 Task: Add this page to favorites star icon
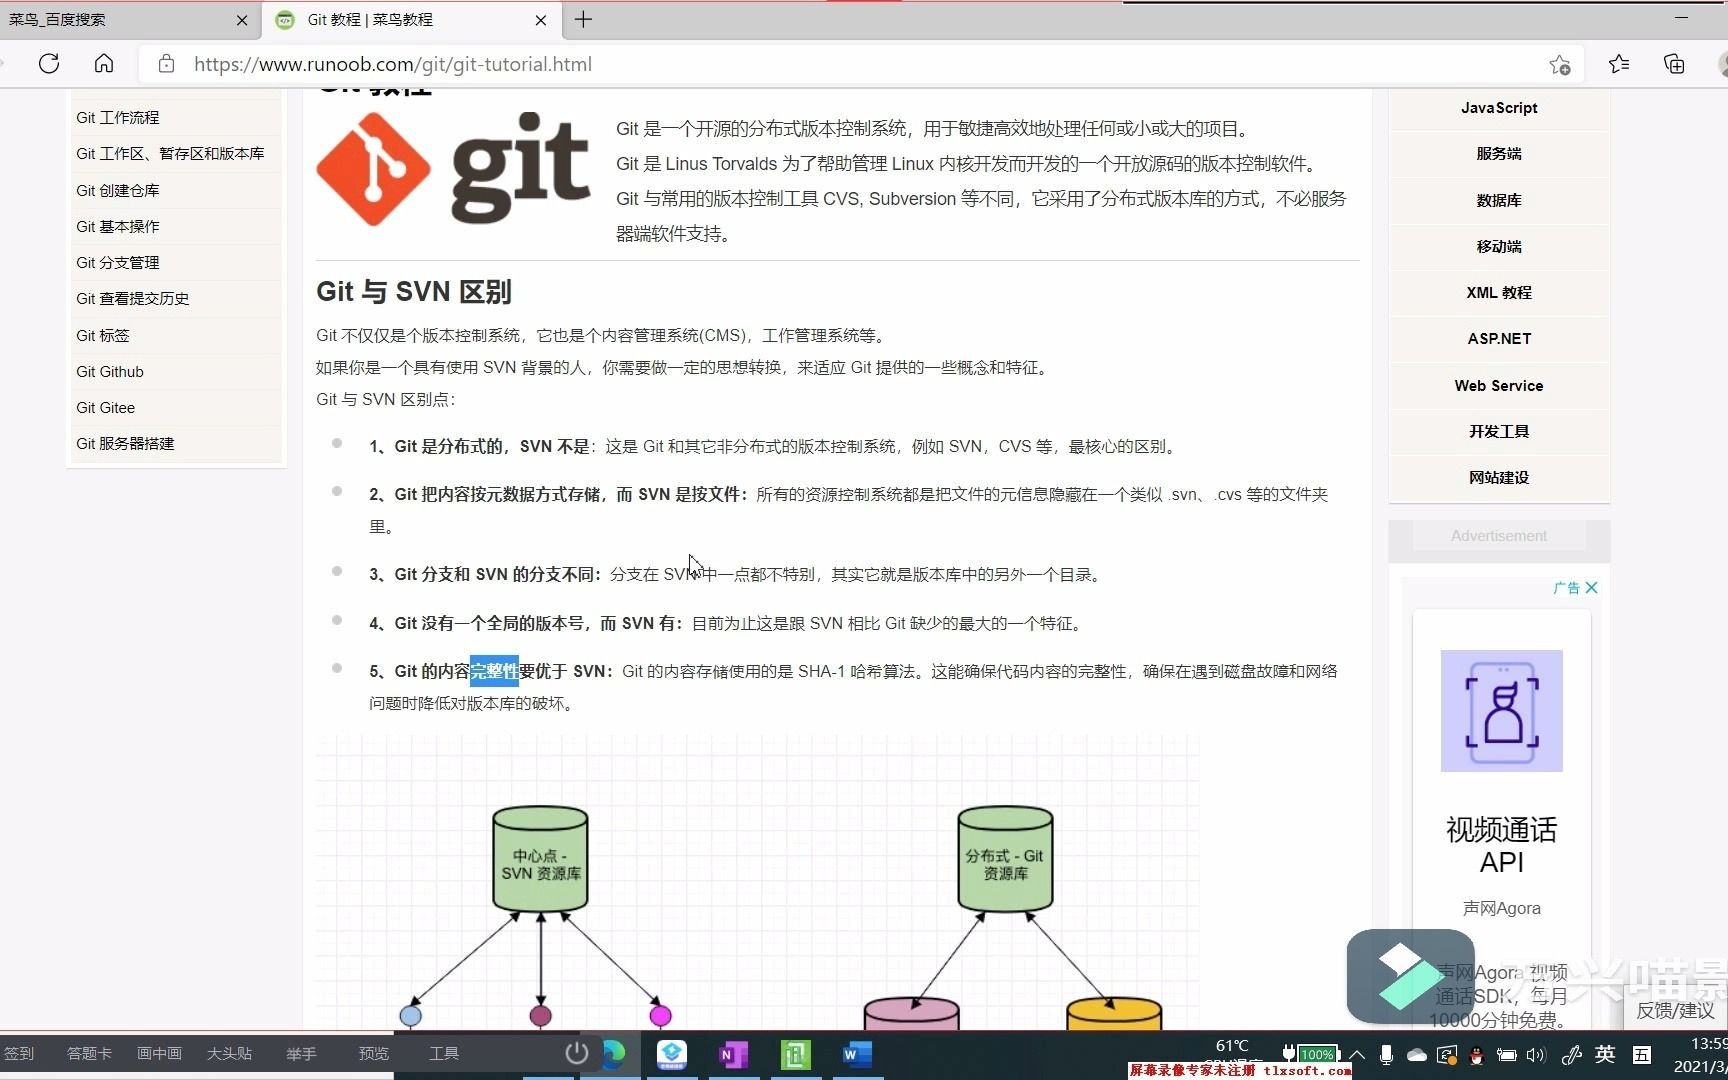click(1560, 64)
